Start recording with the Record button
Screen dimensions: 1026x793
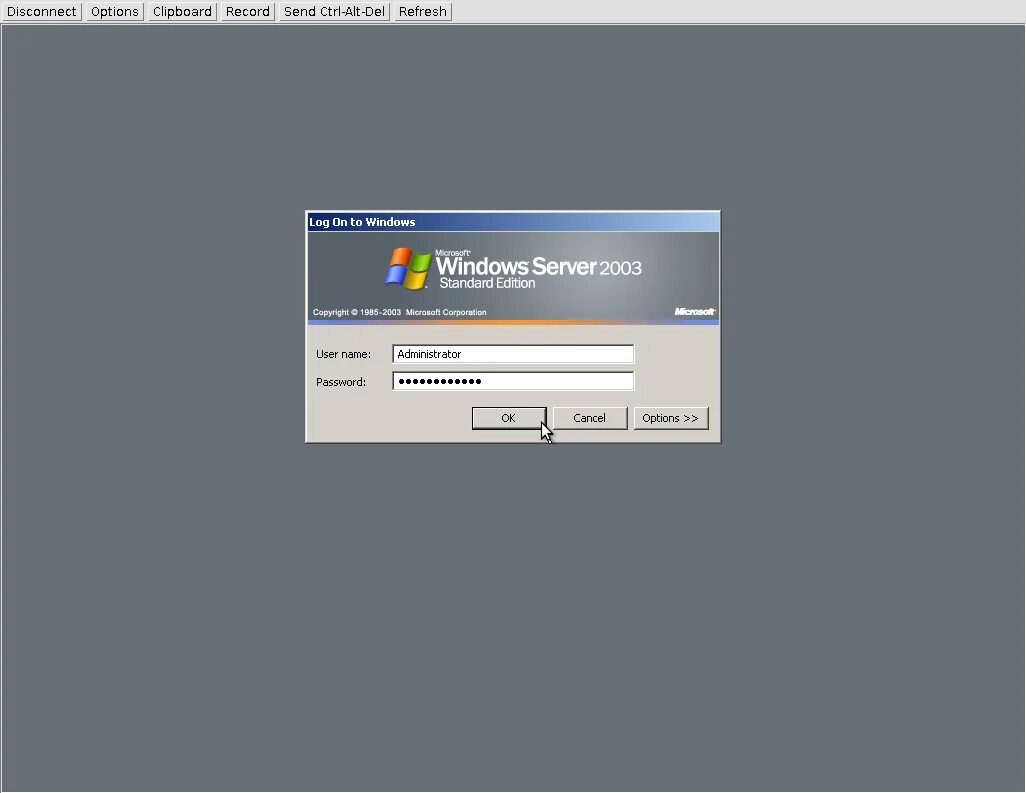point(247,12)
